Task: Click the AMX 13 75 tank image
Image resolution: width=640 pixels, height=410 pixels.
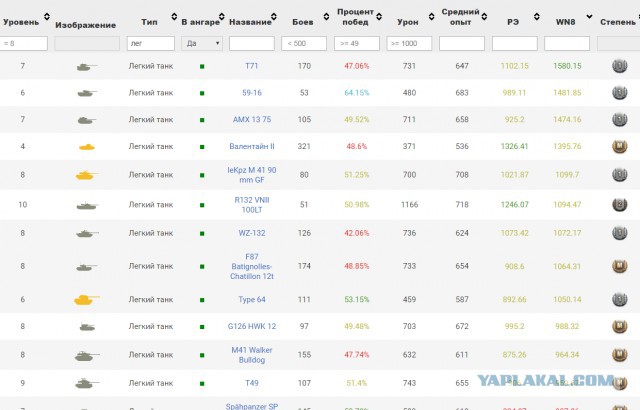Action: pos(87,120)
